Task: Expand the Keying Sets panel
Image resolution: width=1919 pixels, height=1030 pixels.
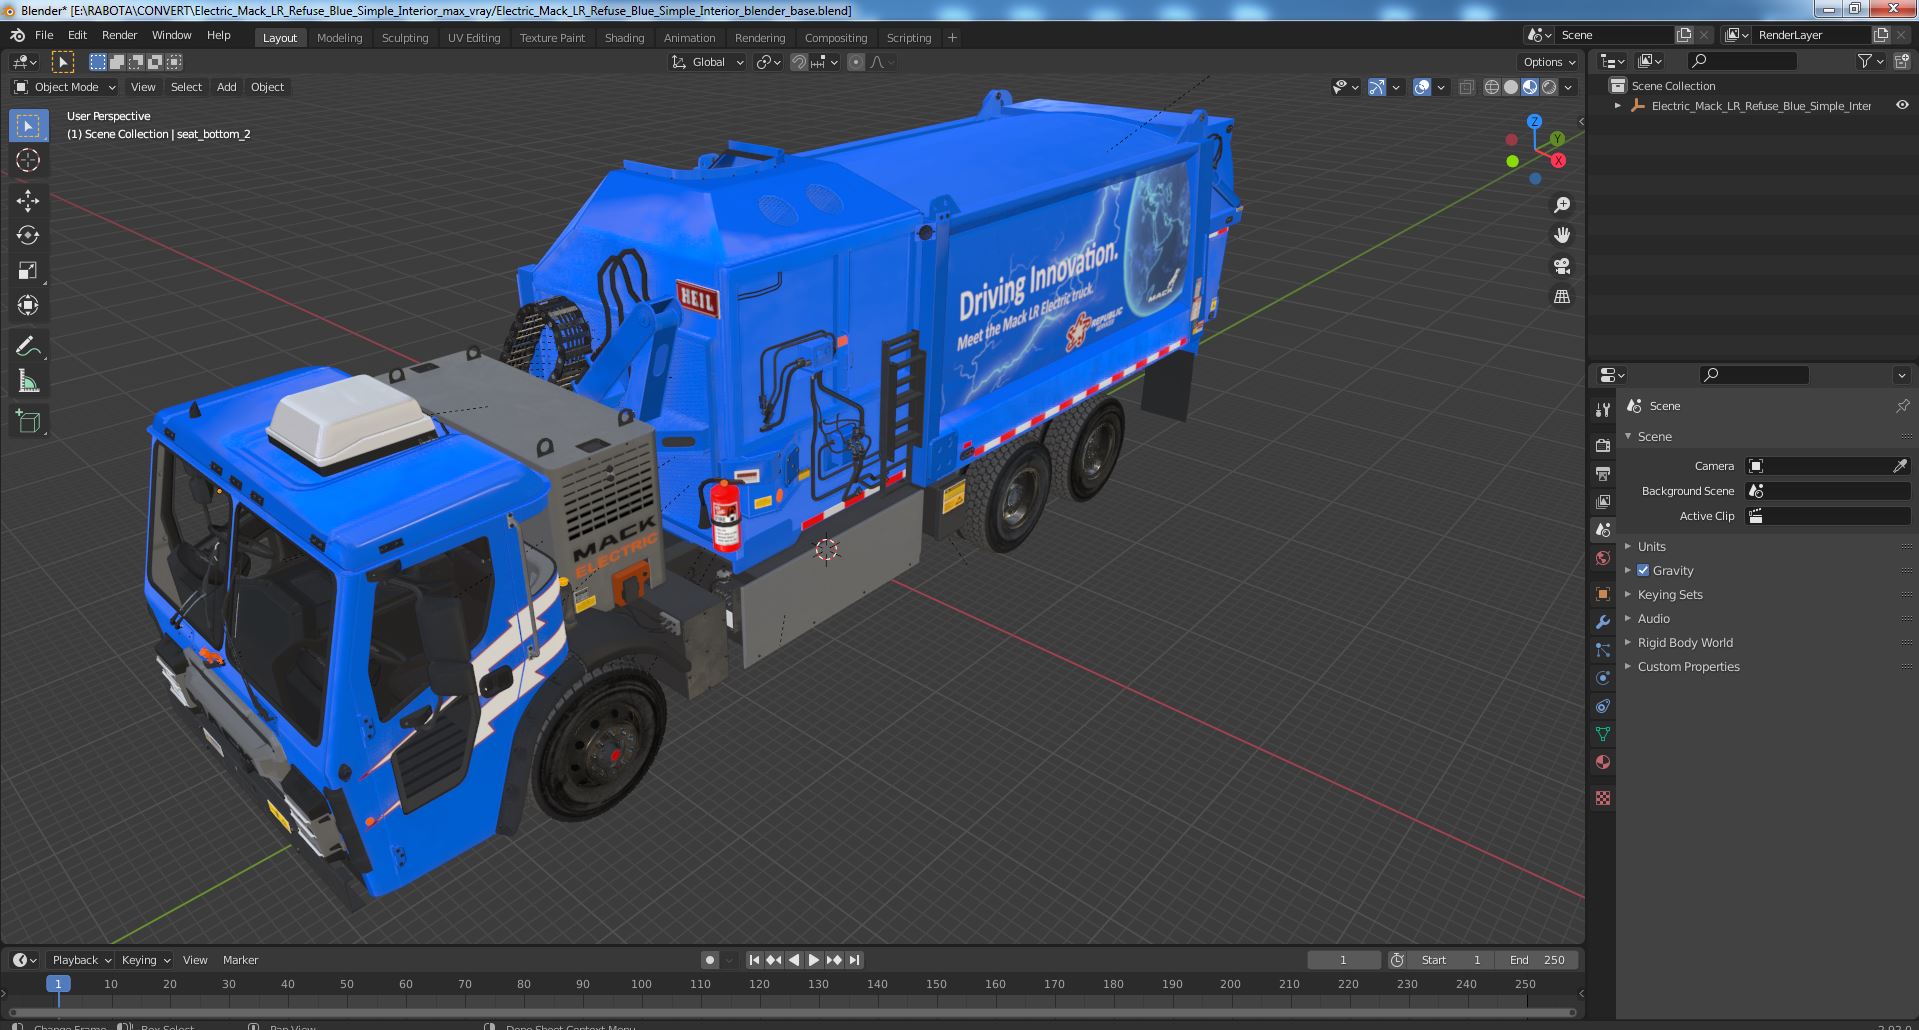Action: point(1670,594)
